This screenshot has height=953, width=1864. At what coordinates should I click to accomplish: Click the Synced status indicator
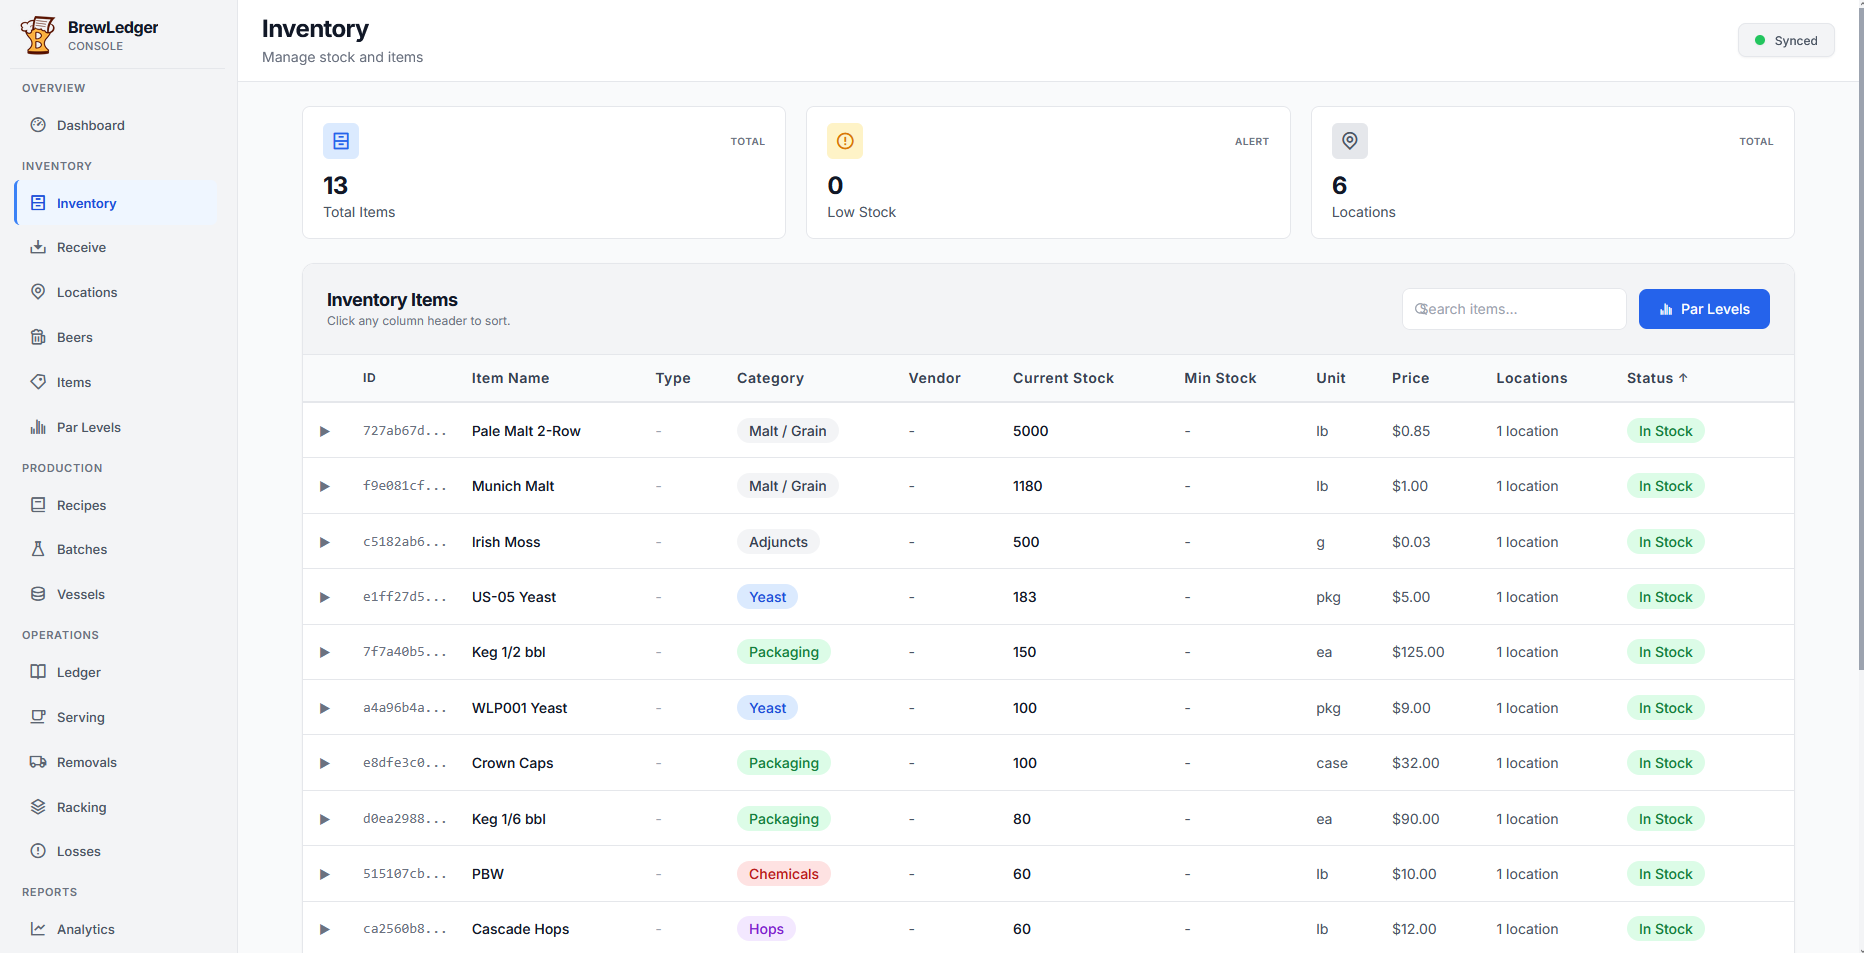click(1786, 40)
